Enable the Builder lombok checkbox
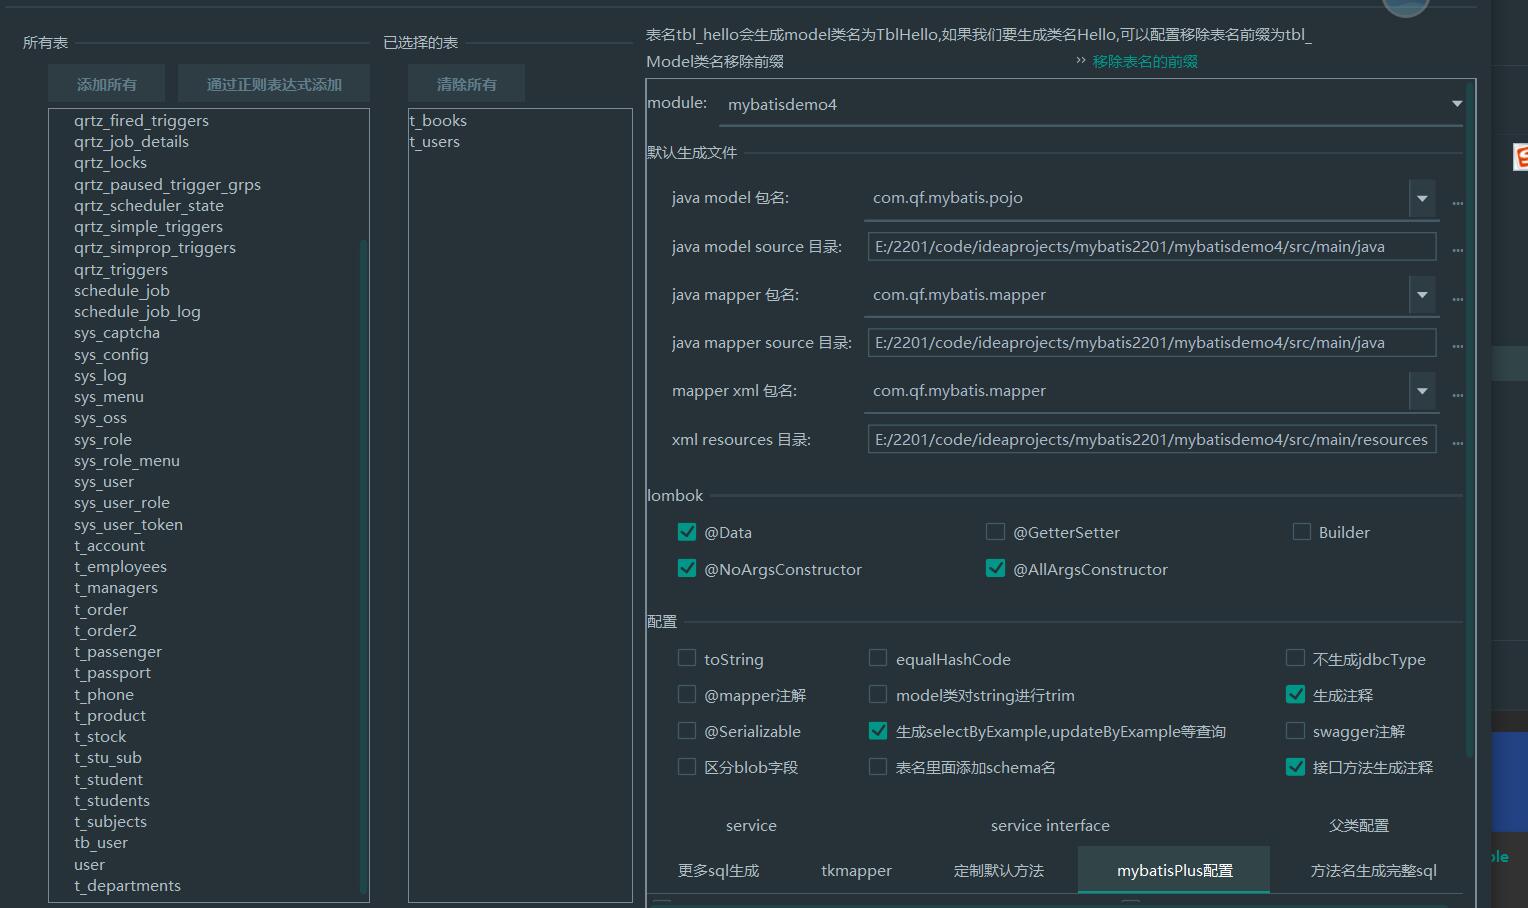 (1301, 532)
